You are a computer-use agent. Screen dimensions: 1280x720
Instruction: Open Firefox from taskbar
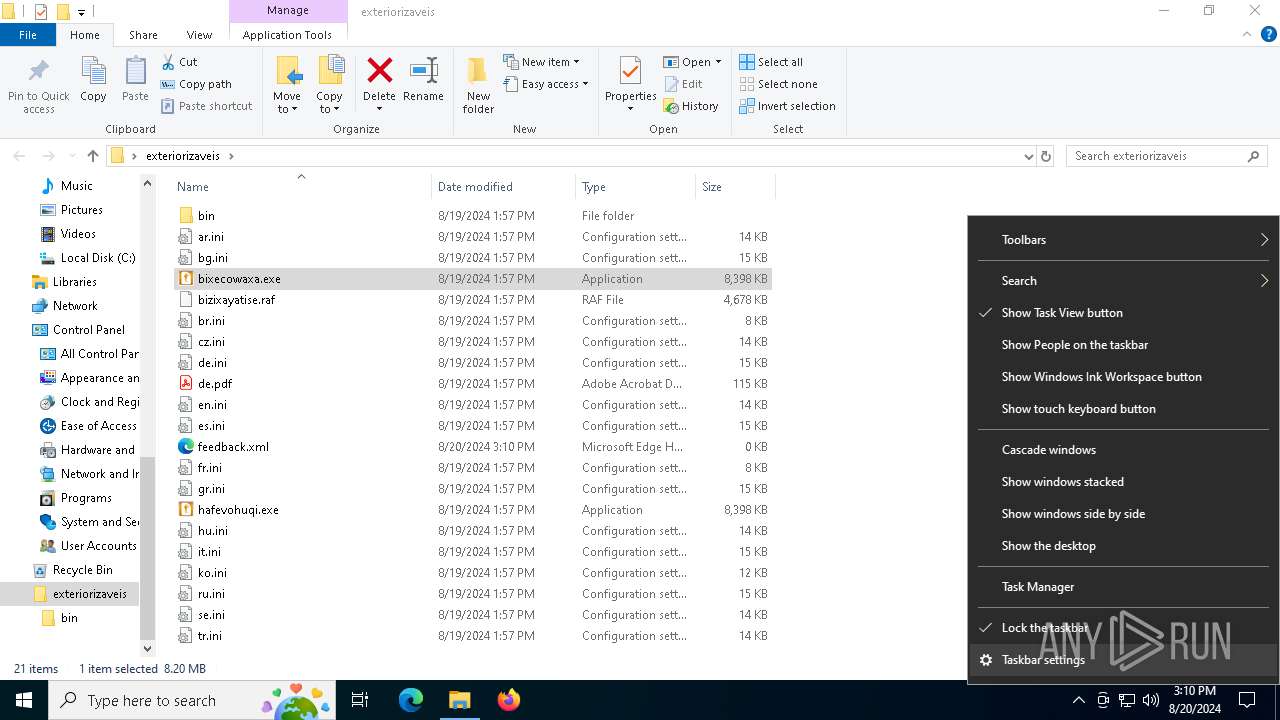pos(509,700)
